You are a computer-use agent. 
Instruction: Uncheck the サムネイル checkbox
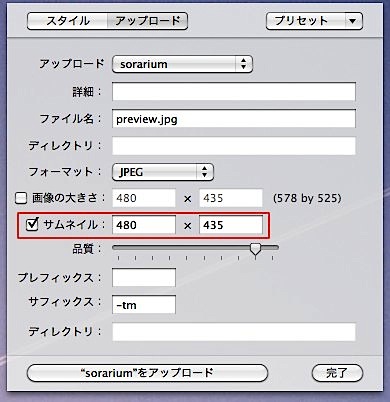(x=32, y=225)
